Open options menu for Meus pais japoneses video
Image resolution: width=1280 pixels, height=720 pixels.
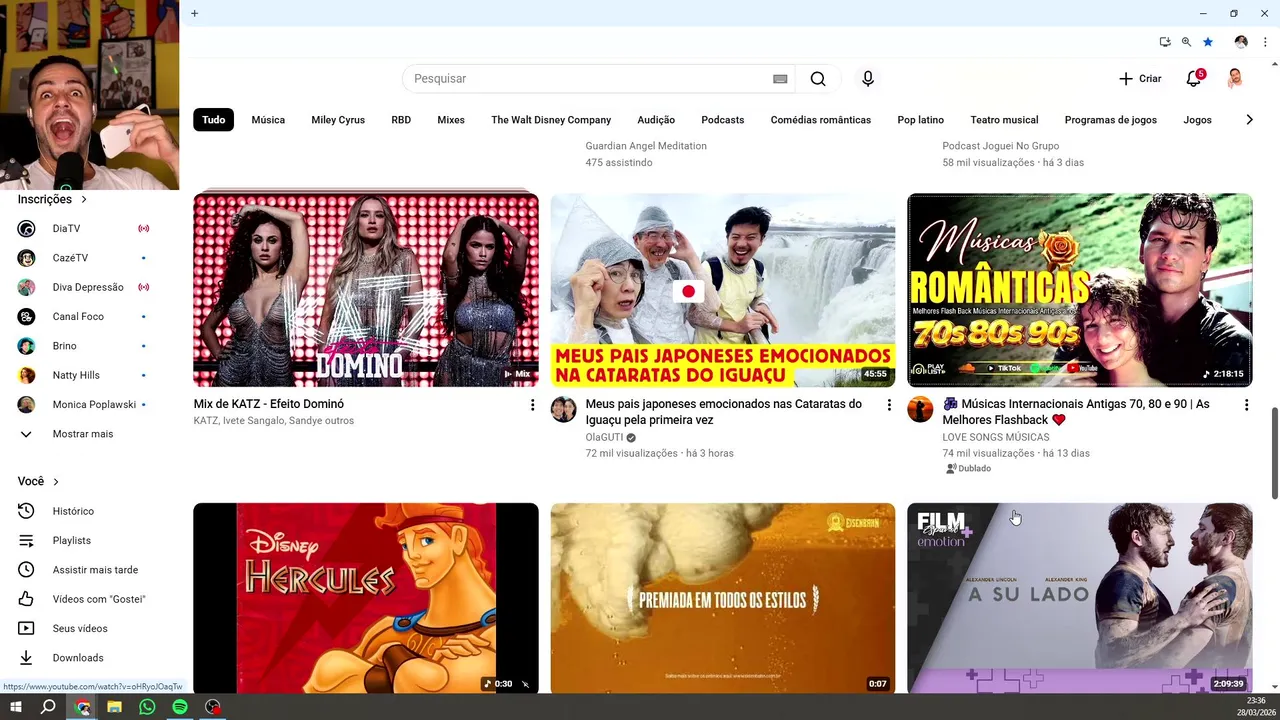(x=889, y=405)
